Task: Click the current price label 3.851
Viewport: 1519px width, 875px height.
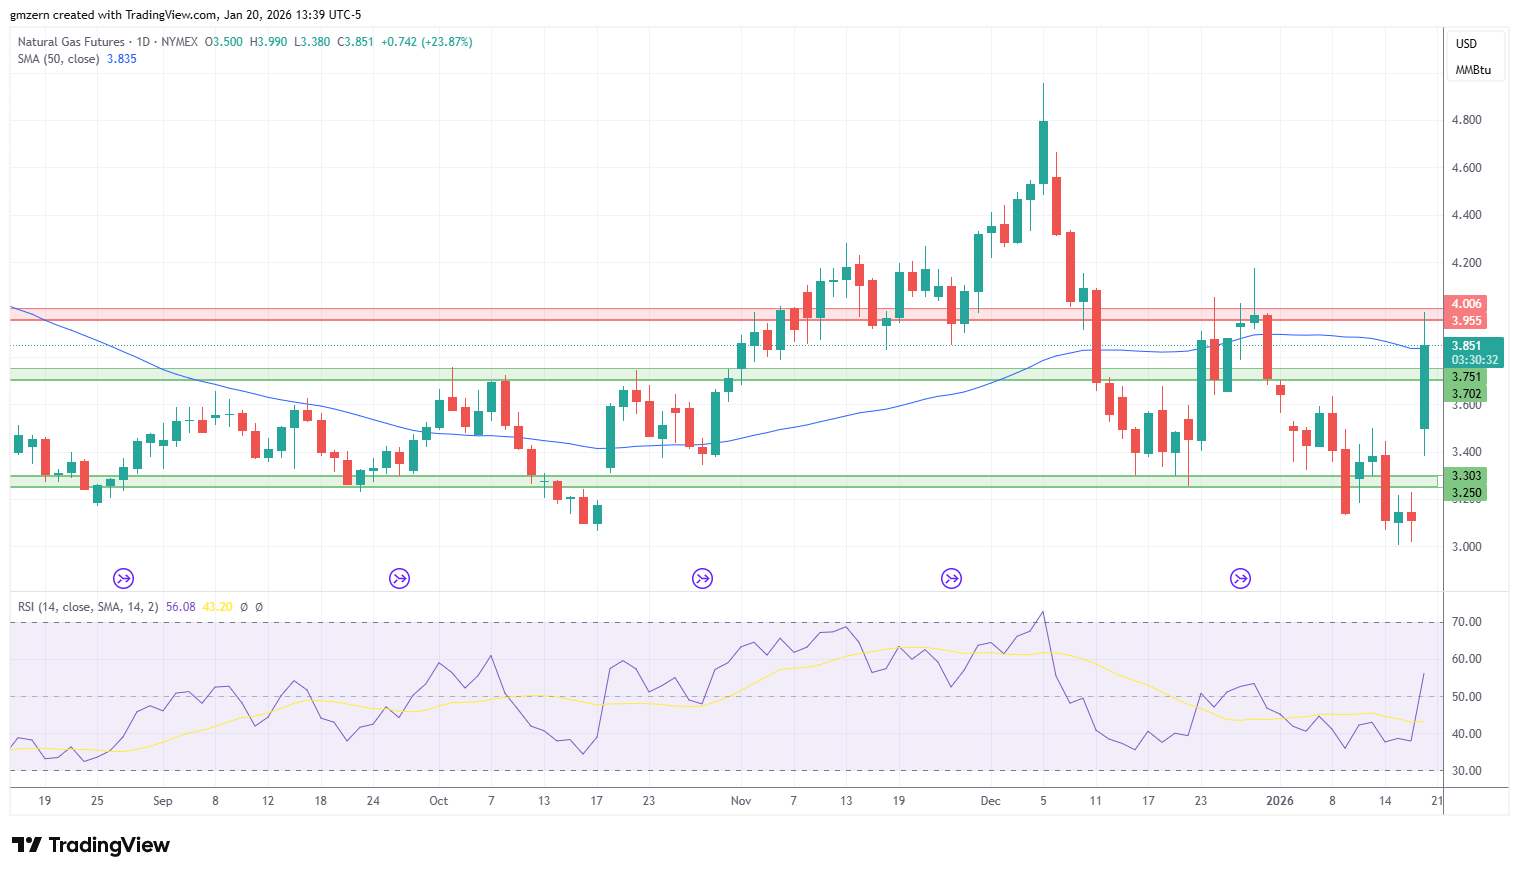Action: (x=1466, y=346)
